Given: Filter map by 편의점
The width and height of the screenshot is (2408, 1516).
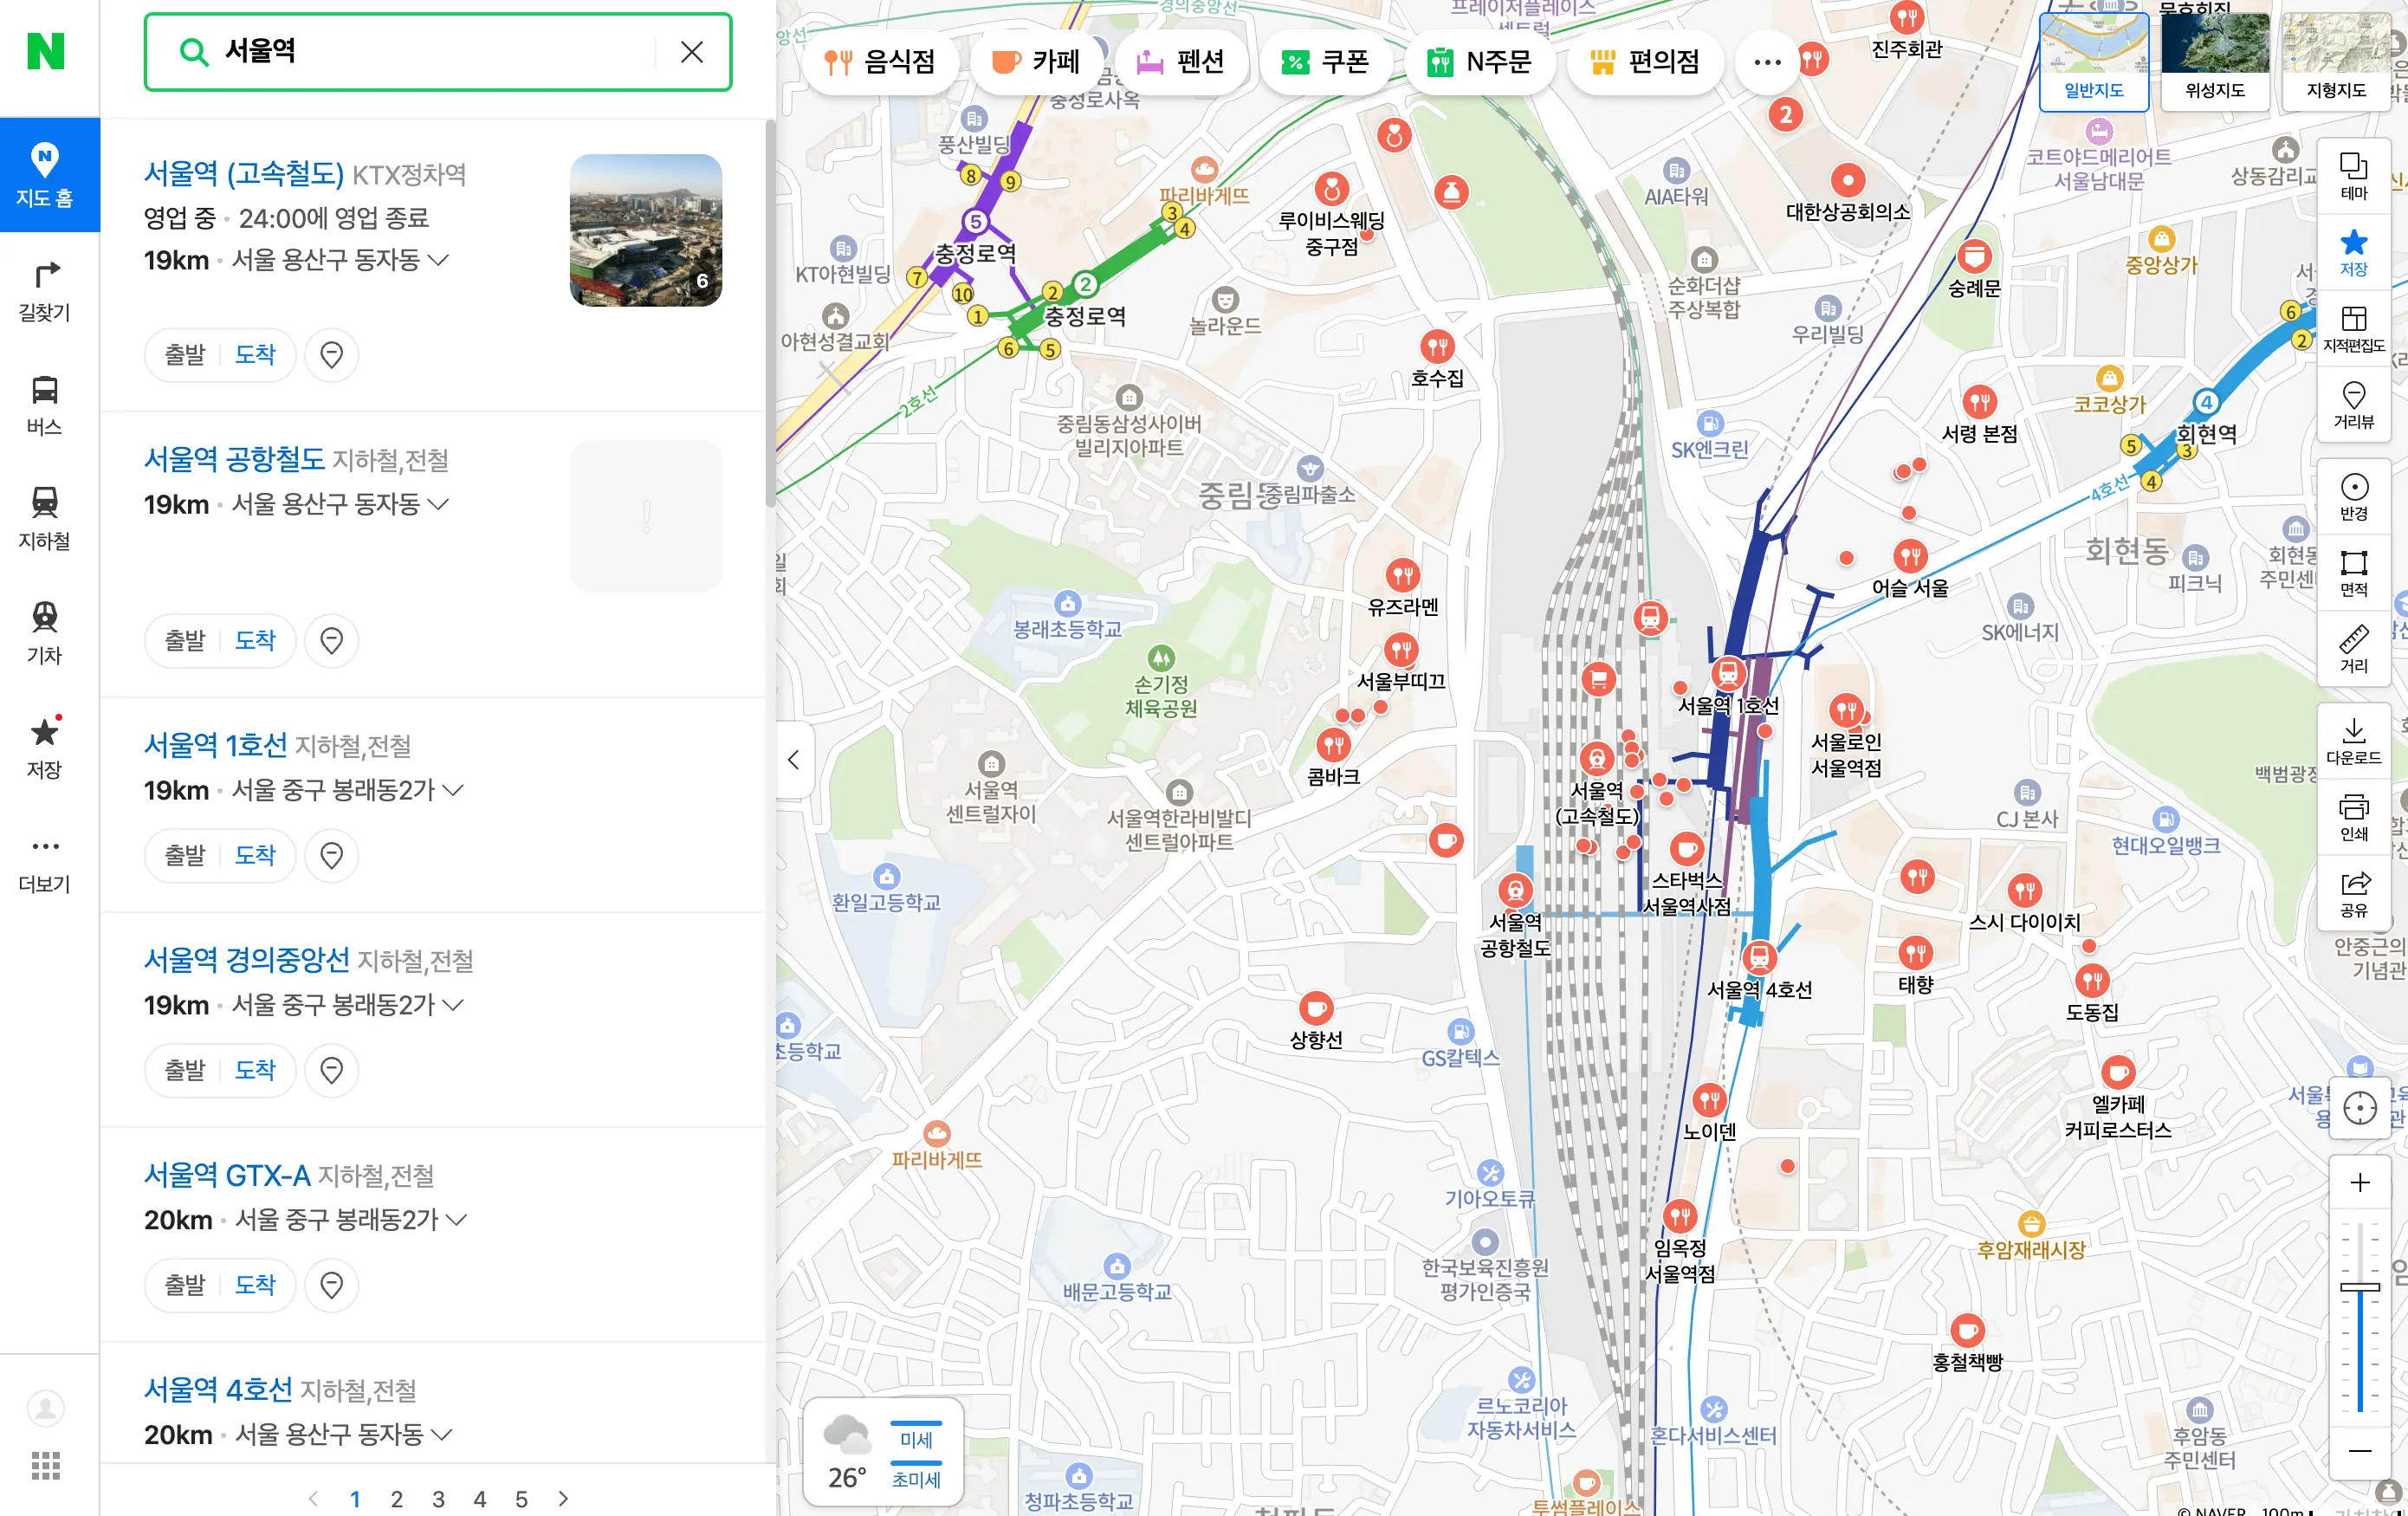Looking at the screenshot, I should point(1644,62).
